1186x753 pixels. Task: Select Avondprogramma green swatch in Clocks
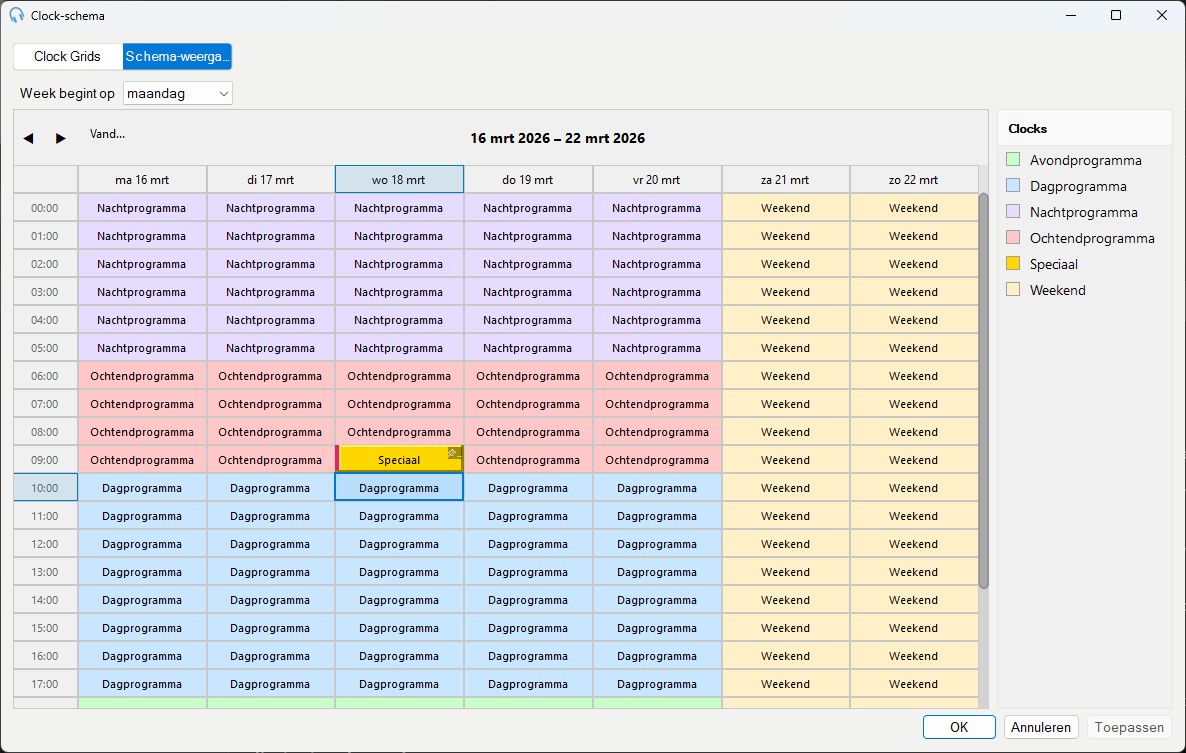click(x=1014, y=160)
